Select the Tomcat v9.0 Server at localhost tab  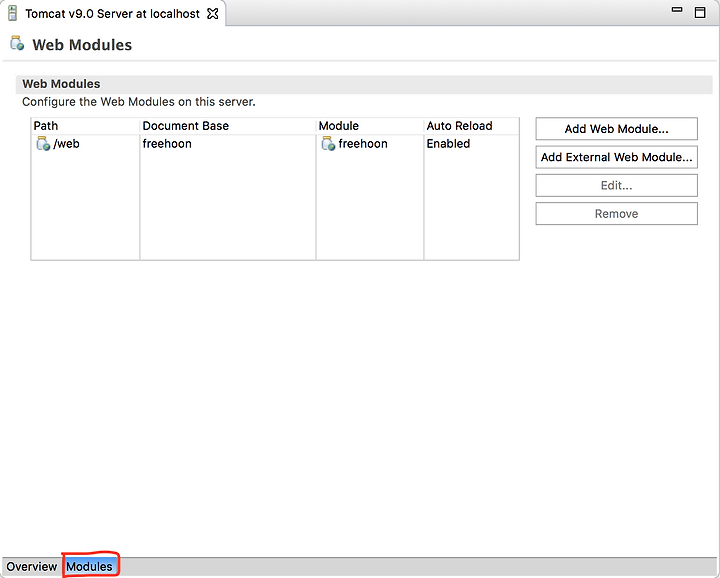pos(112,14)
